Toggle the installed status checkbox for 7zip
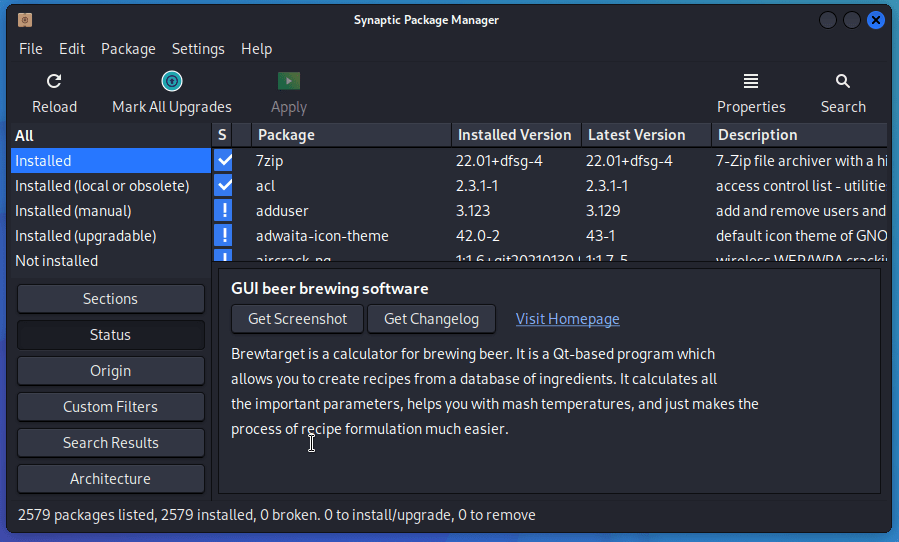This screenshot has width=899, height=542. [x=224, y=161]
